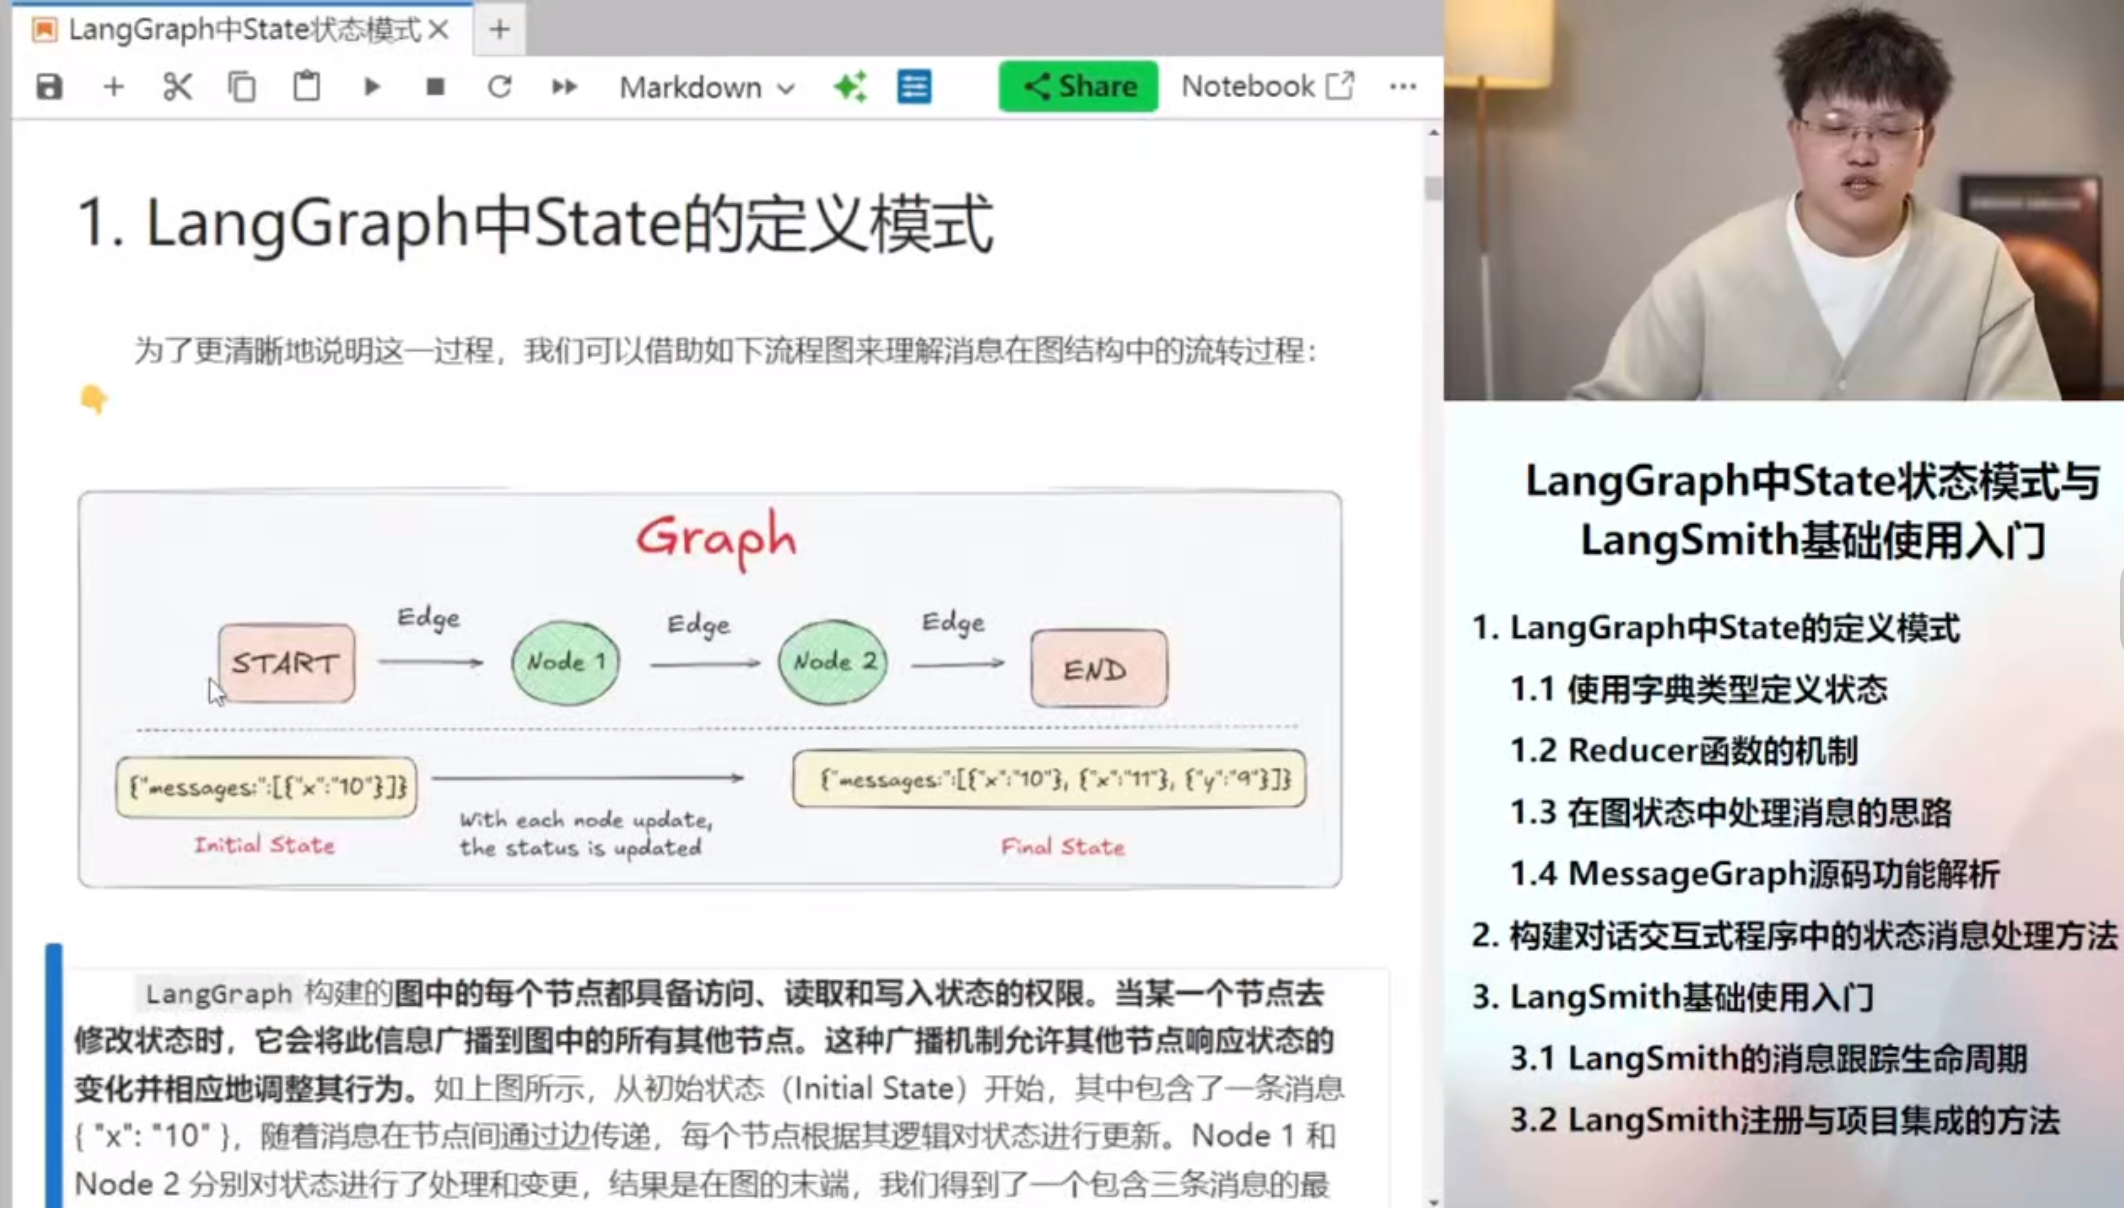Click outline item 1.4 MessageGraph源码功能解析
The image size is (2124, 1208).
pyautogui.click(x=1754, y=874)
